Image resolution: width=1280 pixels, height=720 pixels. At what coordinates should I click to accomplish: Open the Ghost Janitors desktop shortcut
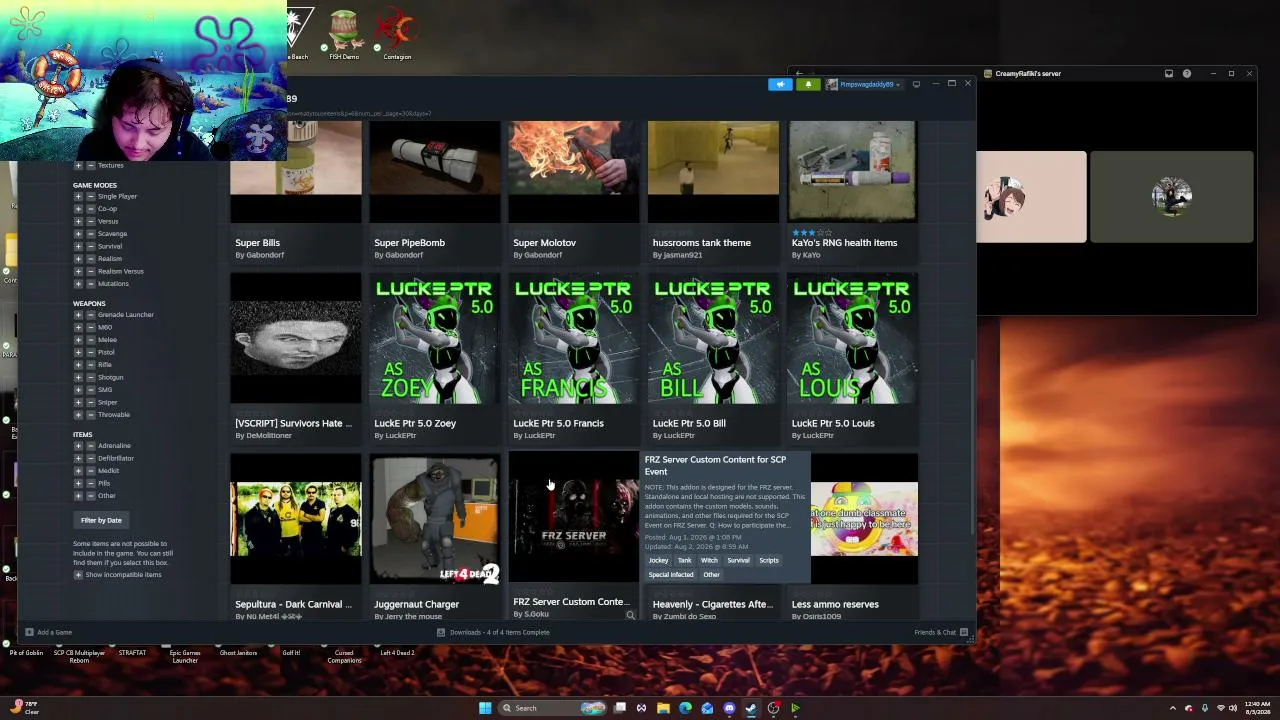pyautogui.click(x=238, y=653)
